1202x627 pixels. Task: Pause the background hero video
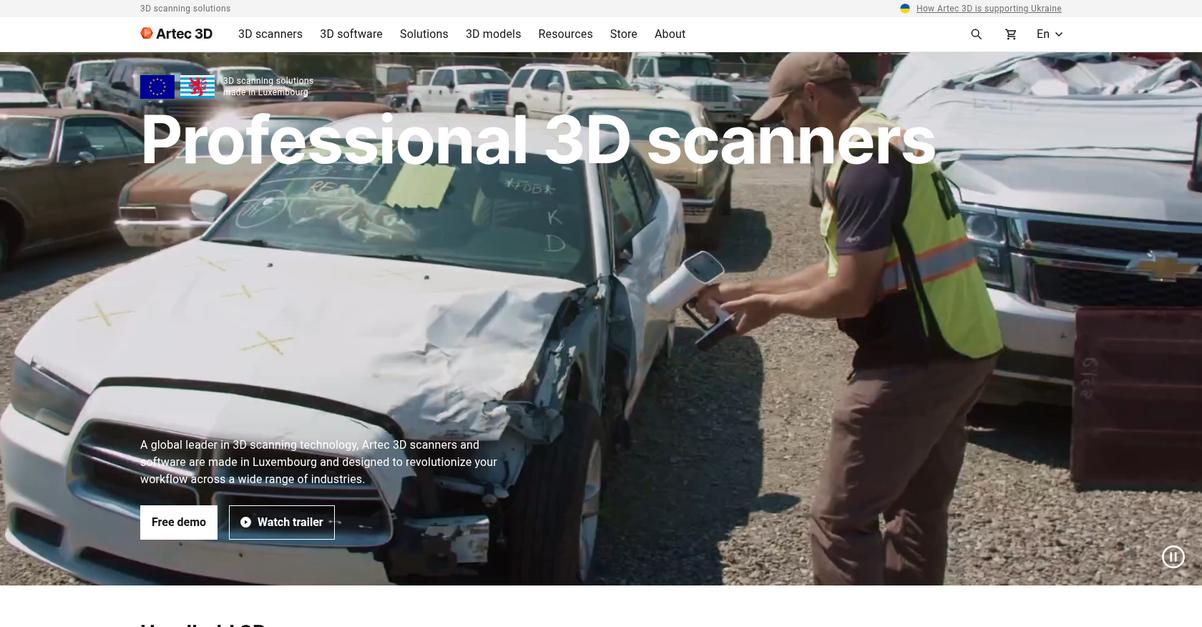pyautogui.click(x=1173, y=557)
